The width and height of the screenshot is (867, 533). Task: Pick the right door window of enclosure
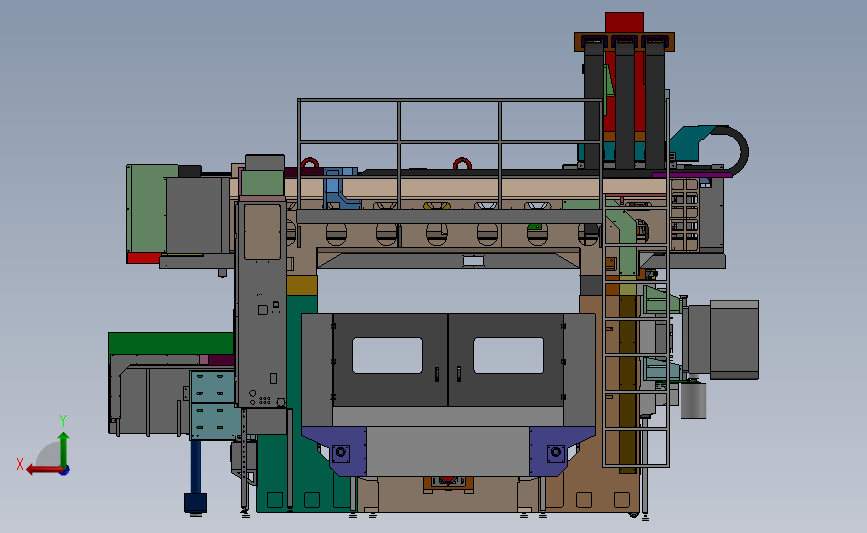(508, 356)
